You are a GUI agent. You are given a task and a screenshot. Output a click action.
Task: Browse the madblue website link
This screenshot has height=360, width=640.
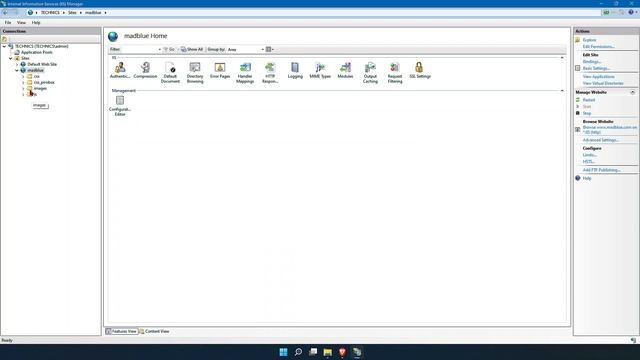click(610, 130)
